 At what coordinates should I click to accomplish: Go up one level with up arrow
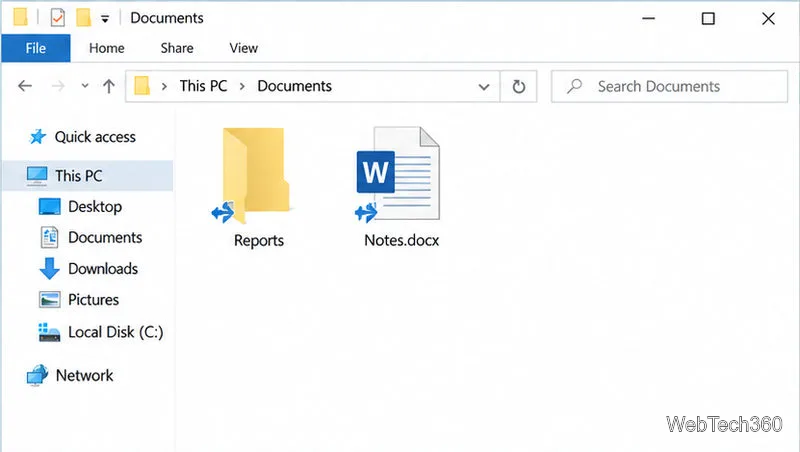pyautogui.click(x=109, y=86)
